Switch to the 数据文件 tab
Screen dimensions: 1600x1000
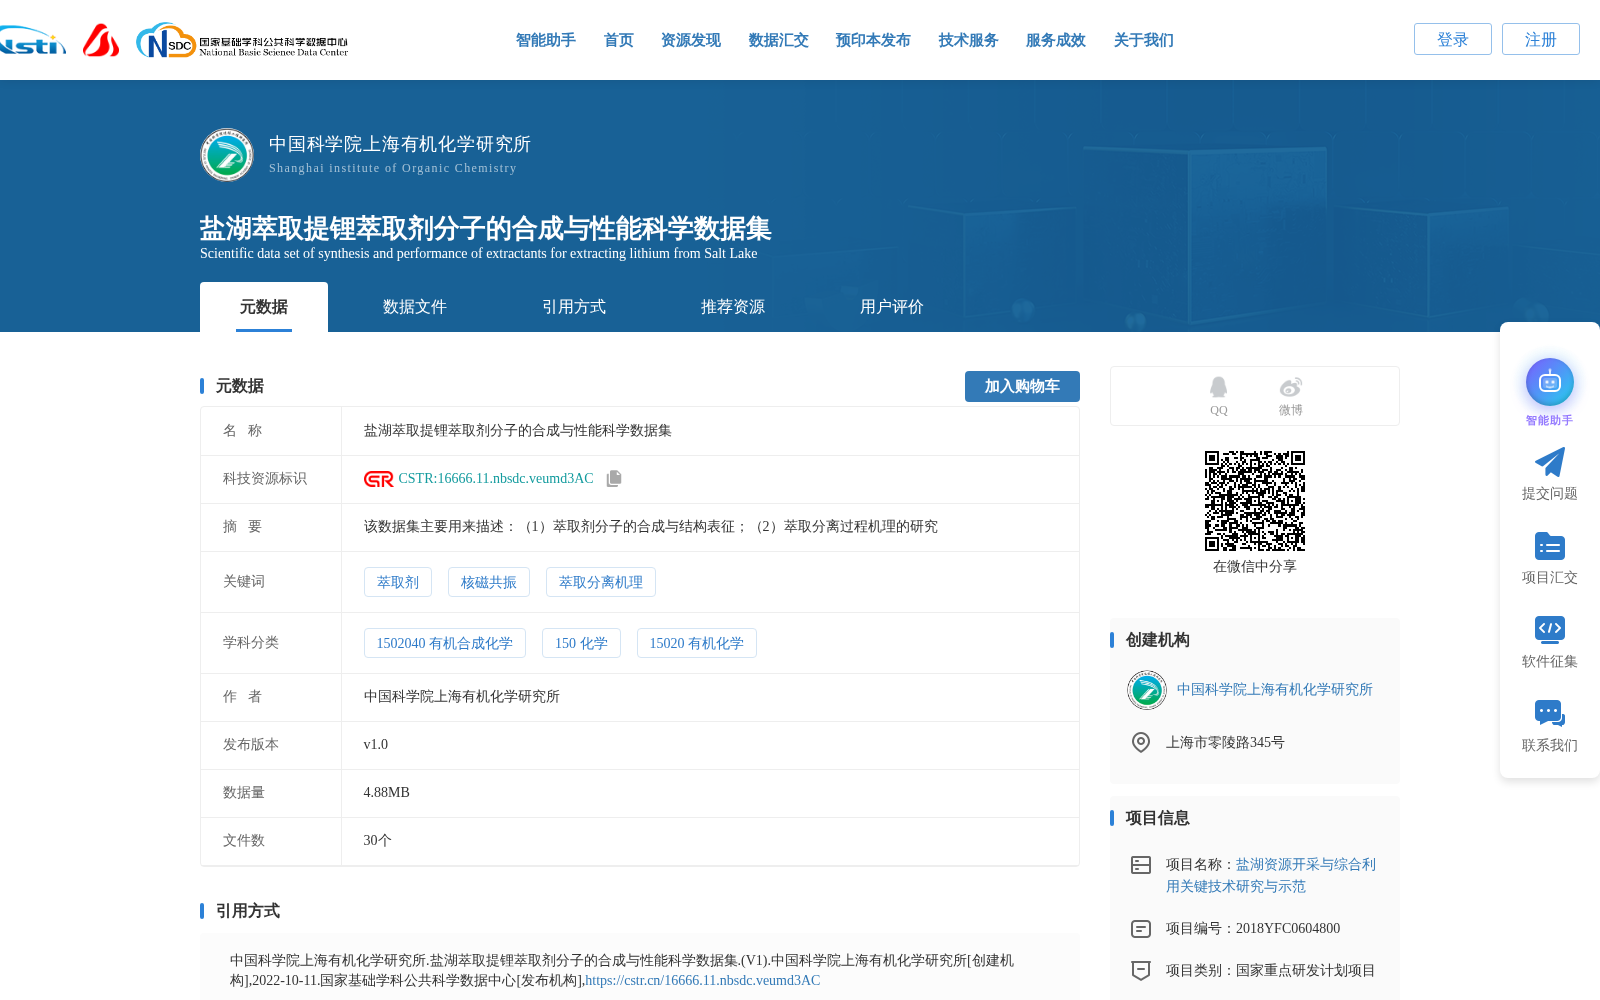[x=415, y=307]
